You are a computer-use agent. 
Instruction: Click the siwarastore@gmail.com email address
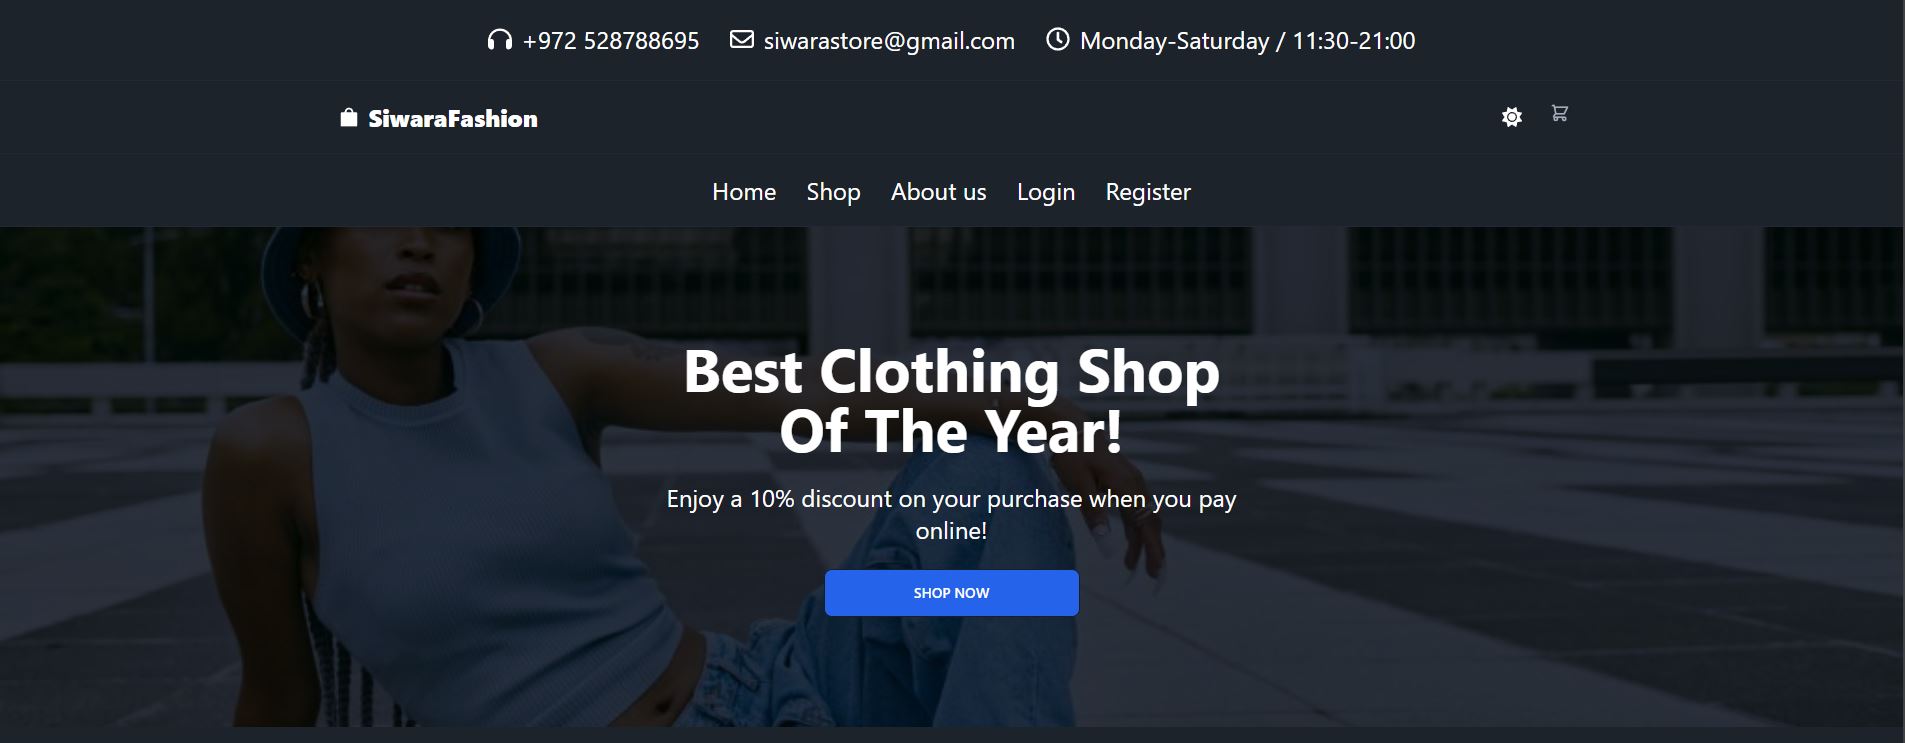pyautogui.click(x=889, y=41)
